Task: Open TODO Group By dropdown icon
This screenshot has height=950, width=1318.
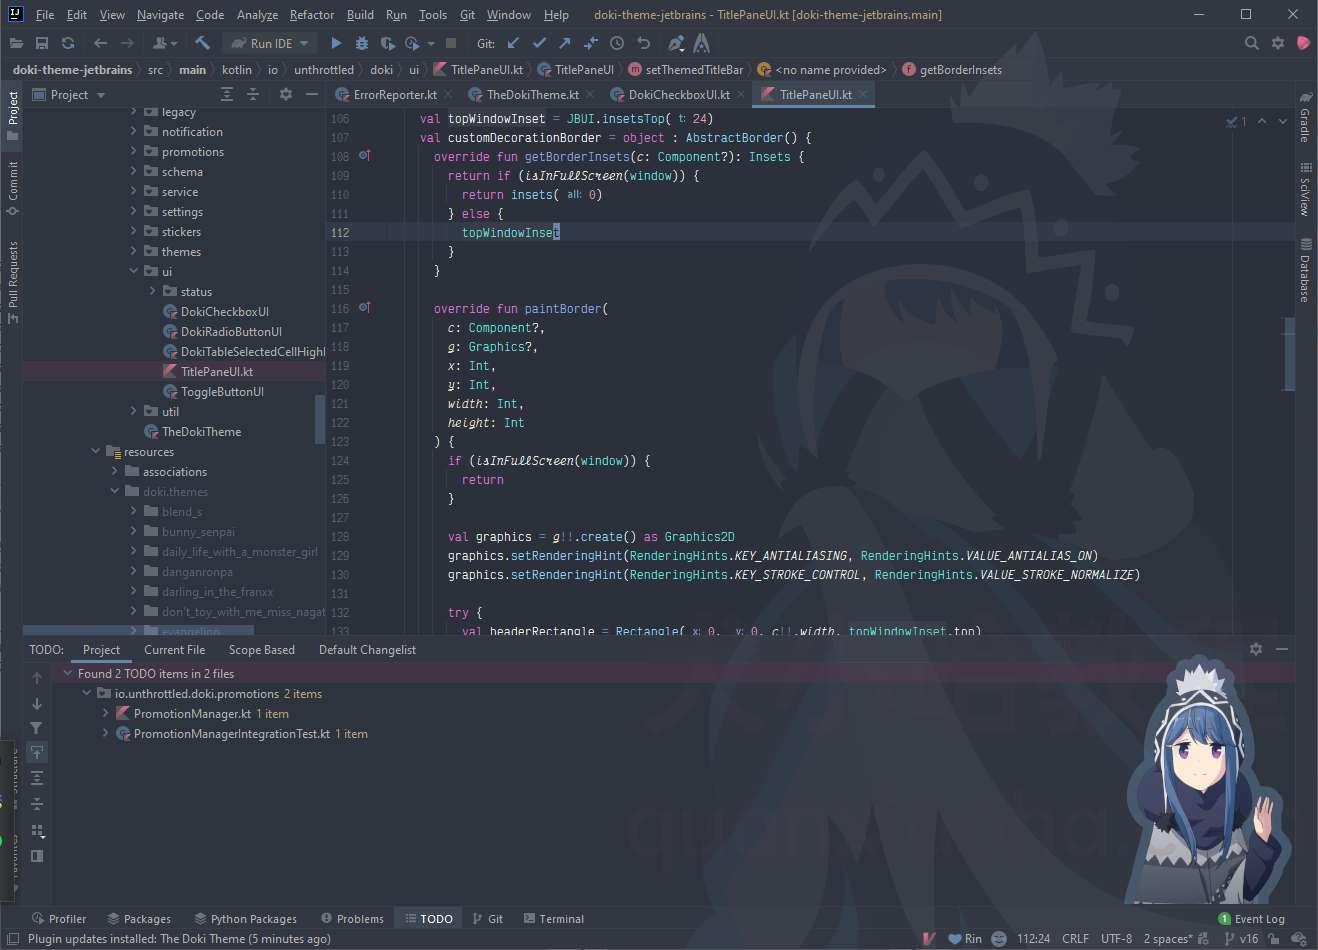Action: point(37,830)
